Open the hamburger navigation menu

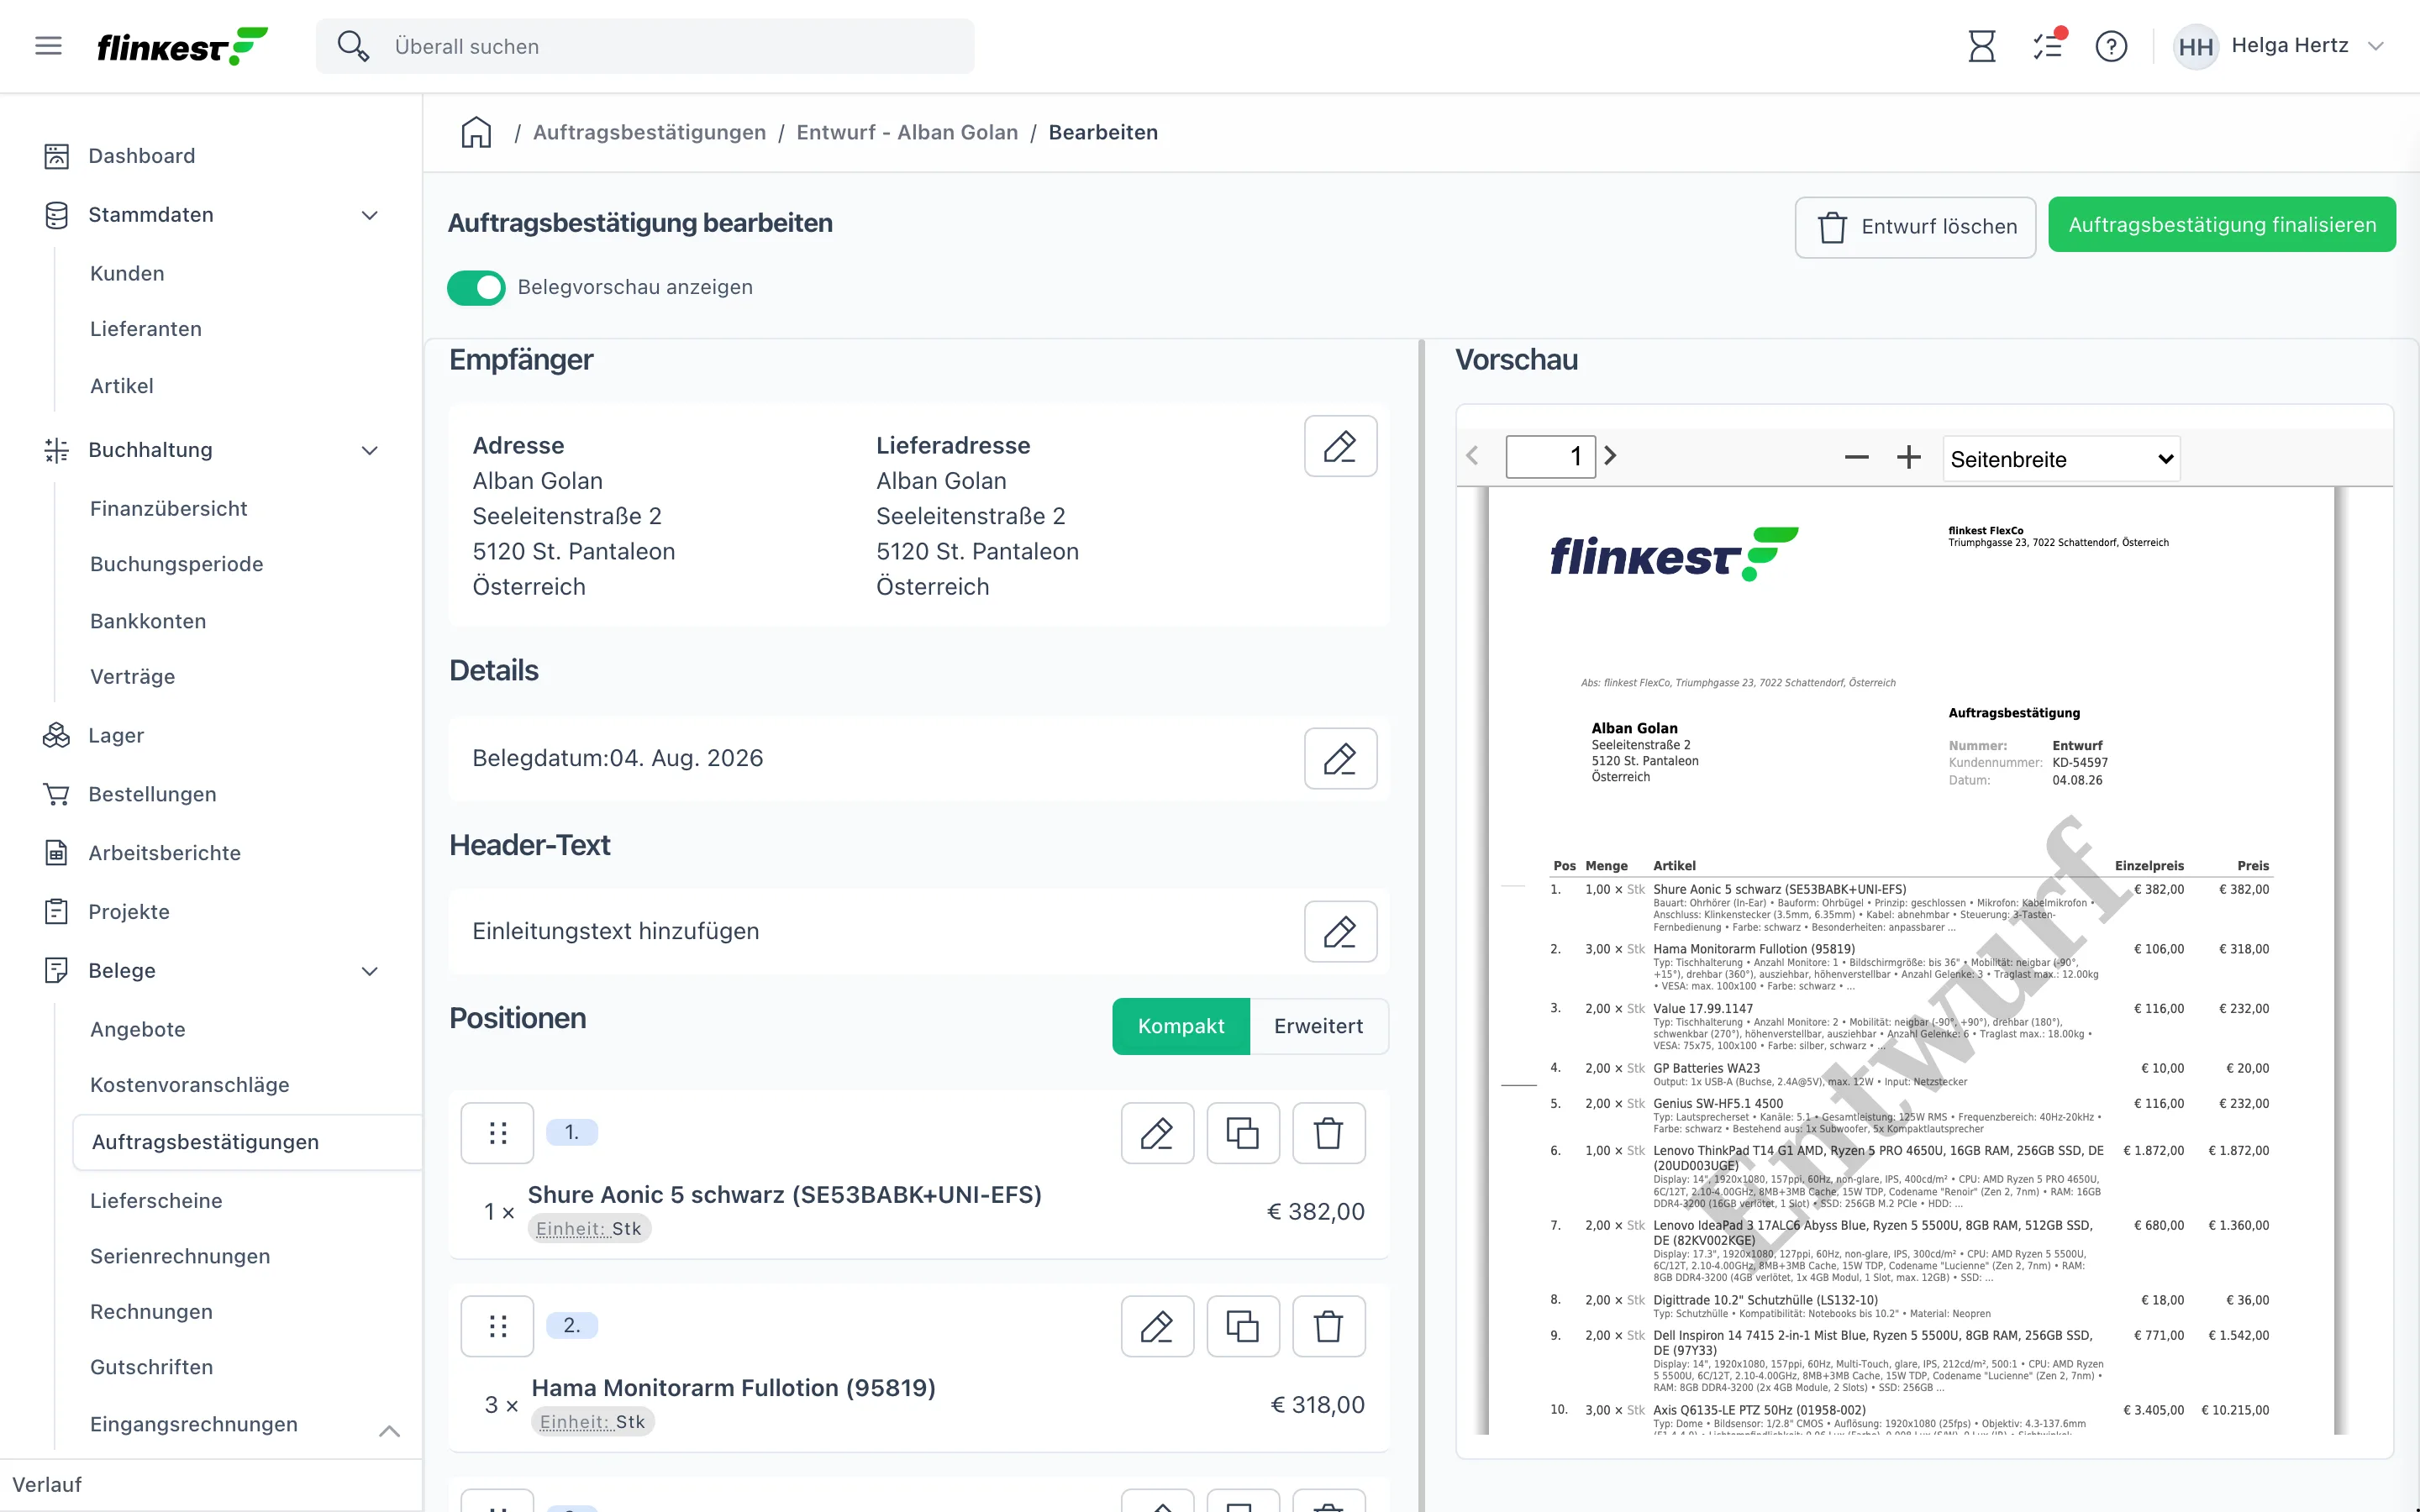click(48, 46)
